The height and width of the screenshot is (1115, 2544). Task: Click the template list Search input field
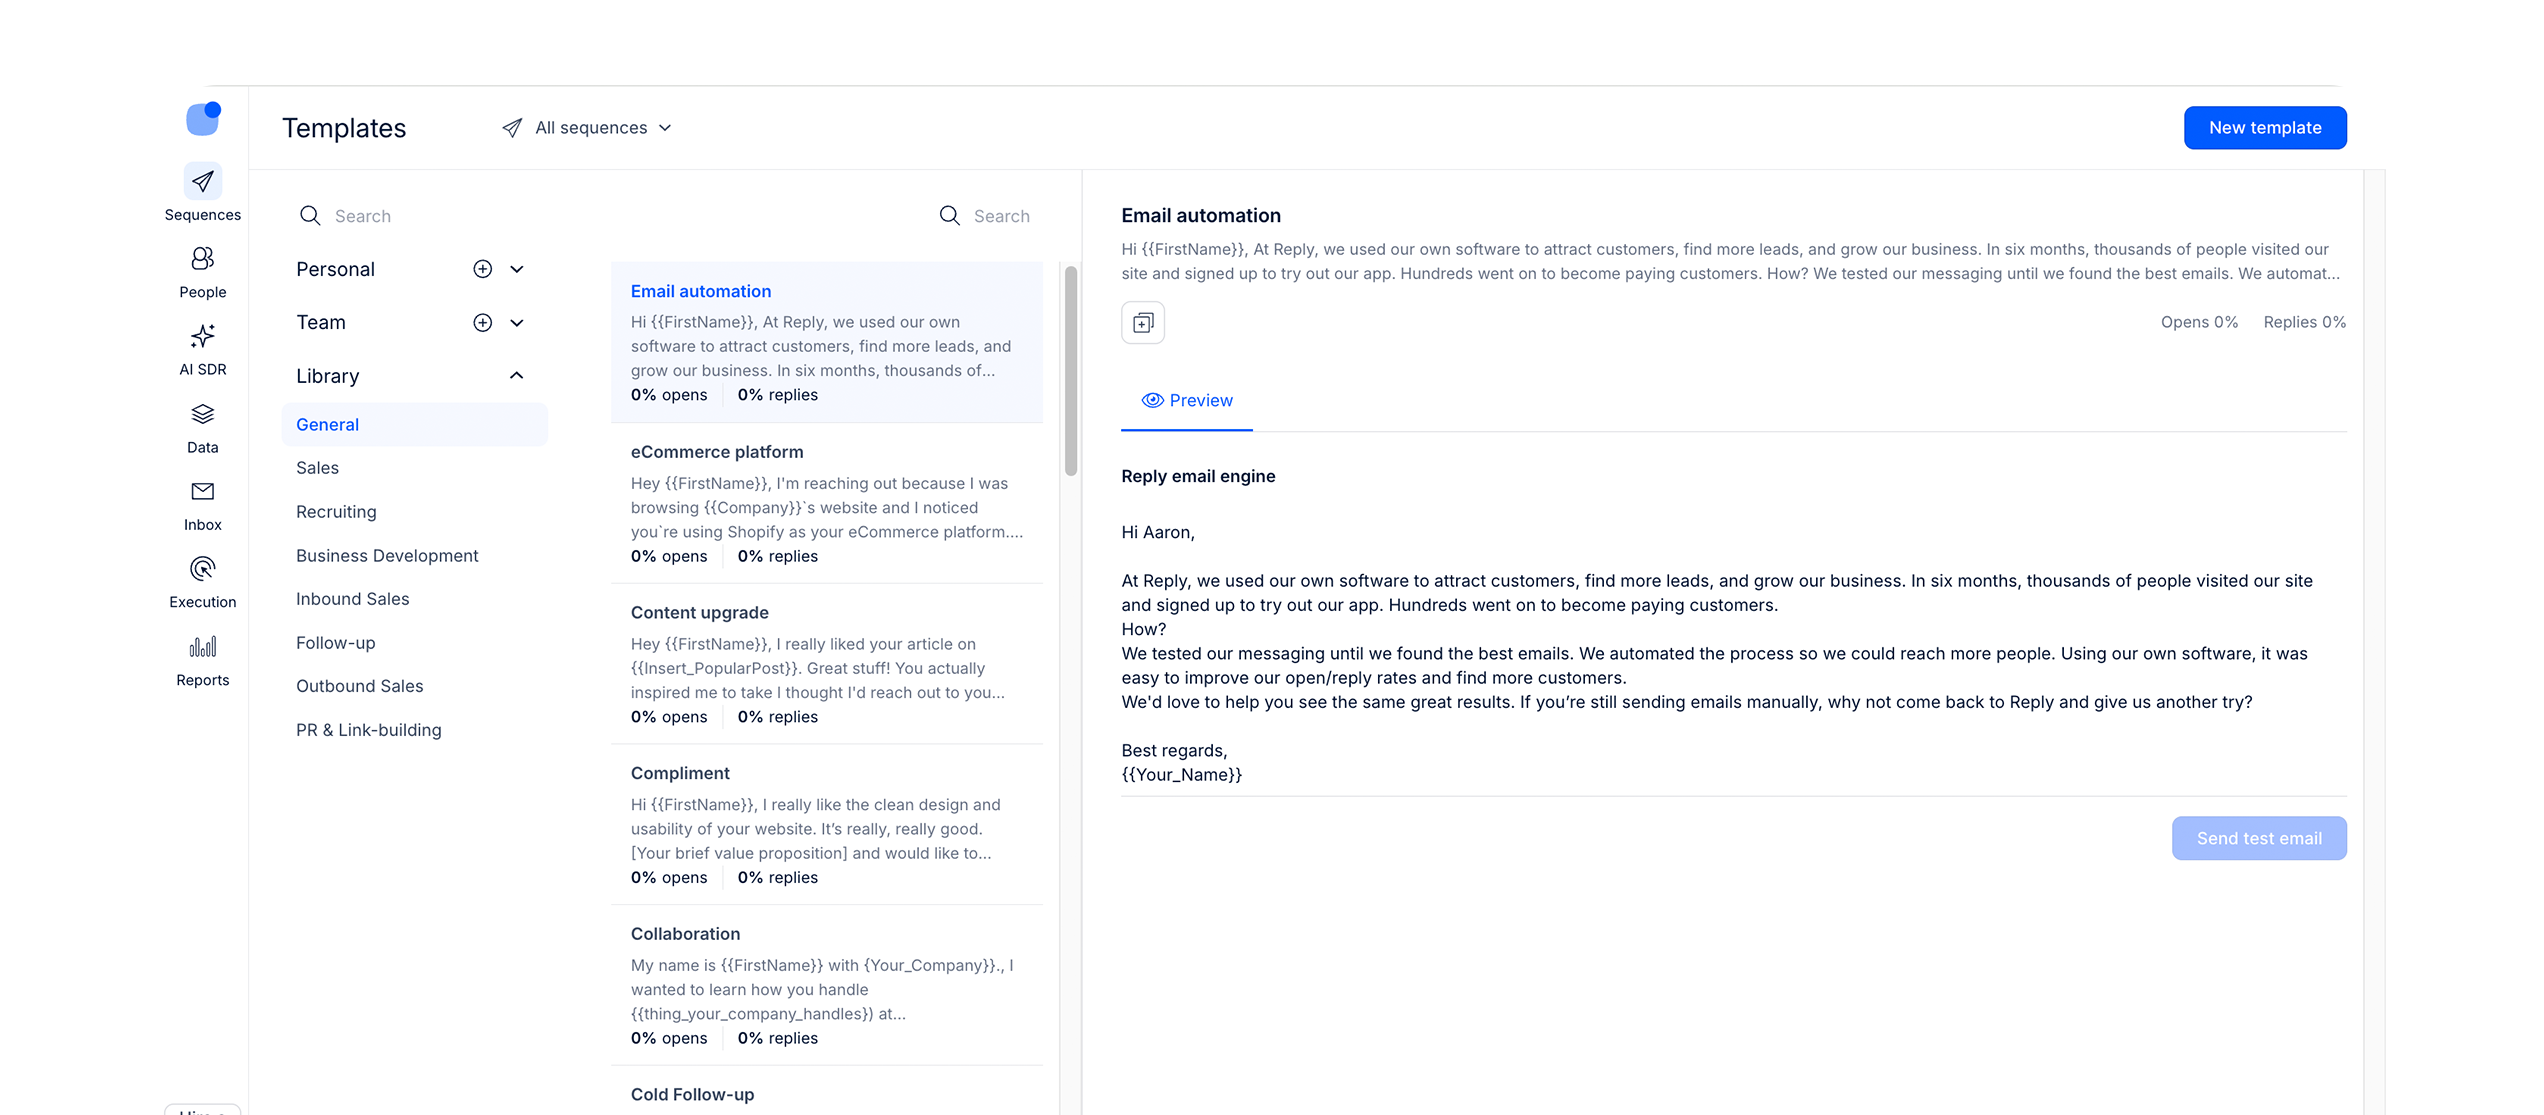tap(985, 216)
